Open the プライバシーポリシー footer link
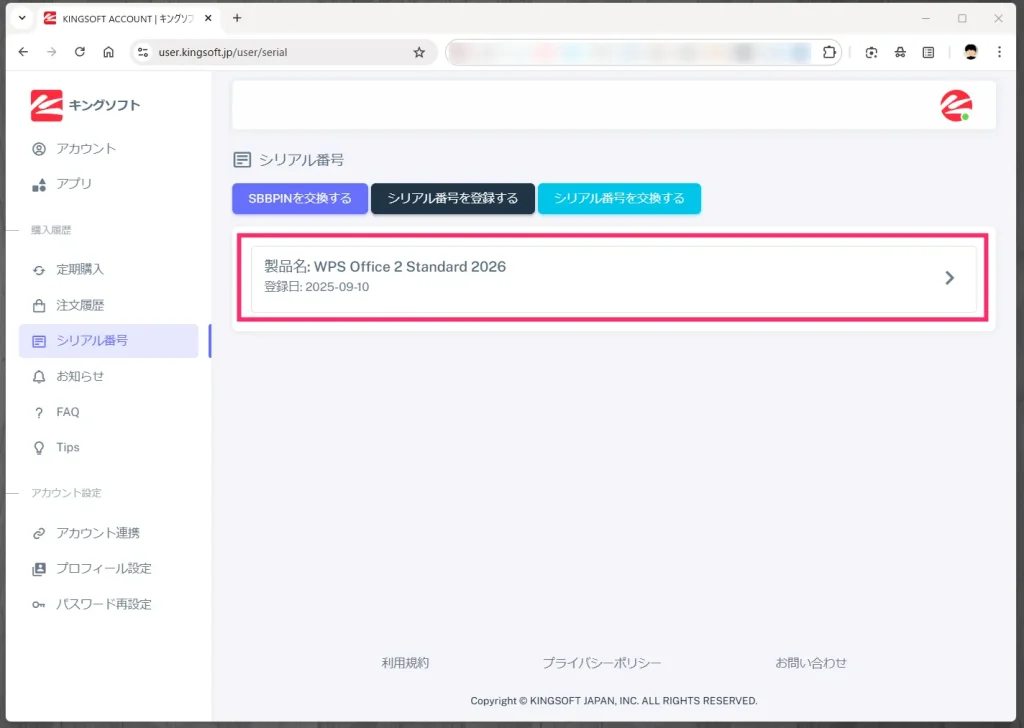The image size is (1024, 728). [x=601, y=663]
